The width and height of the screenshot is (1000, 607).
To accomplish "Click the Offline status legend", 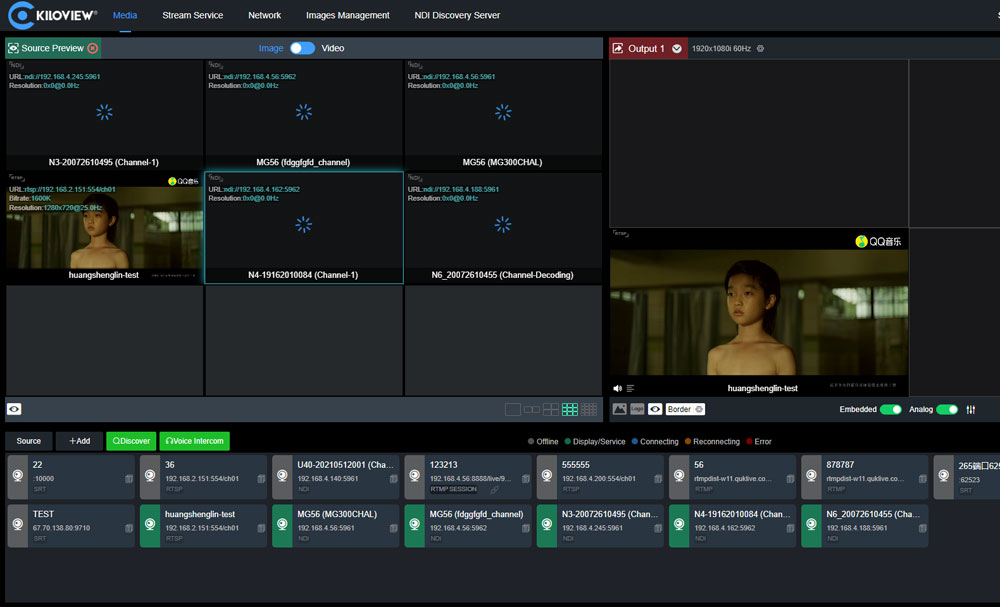I will pos(543,441).
